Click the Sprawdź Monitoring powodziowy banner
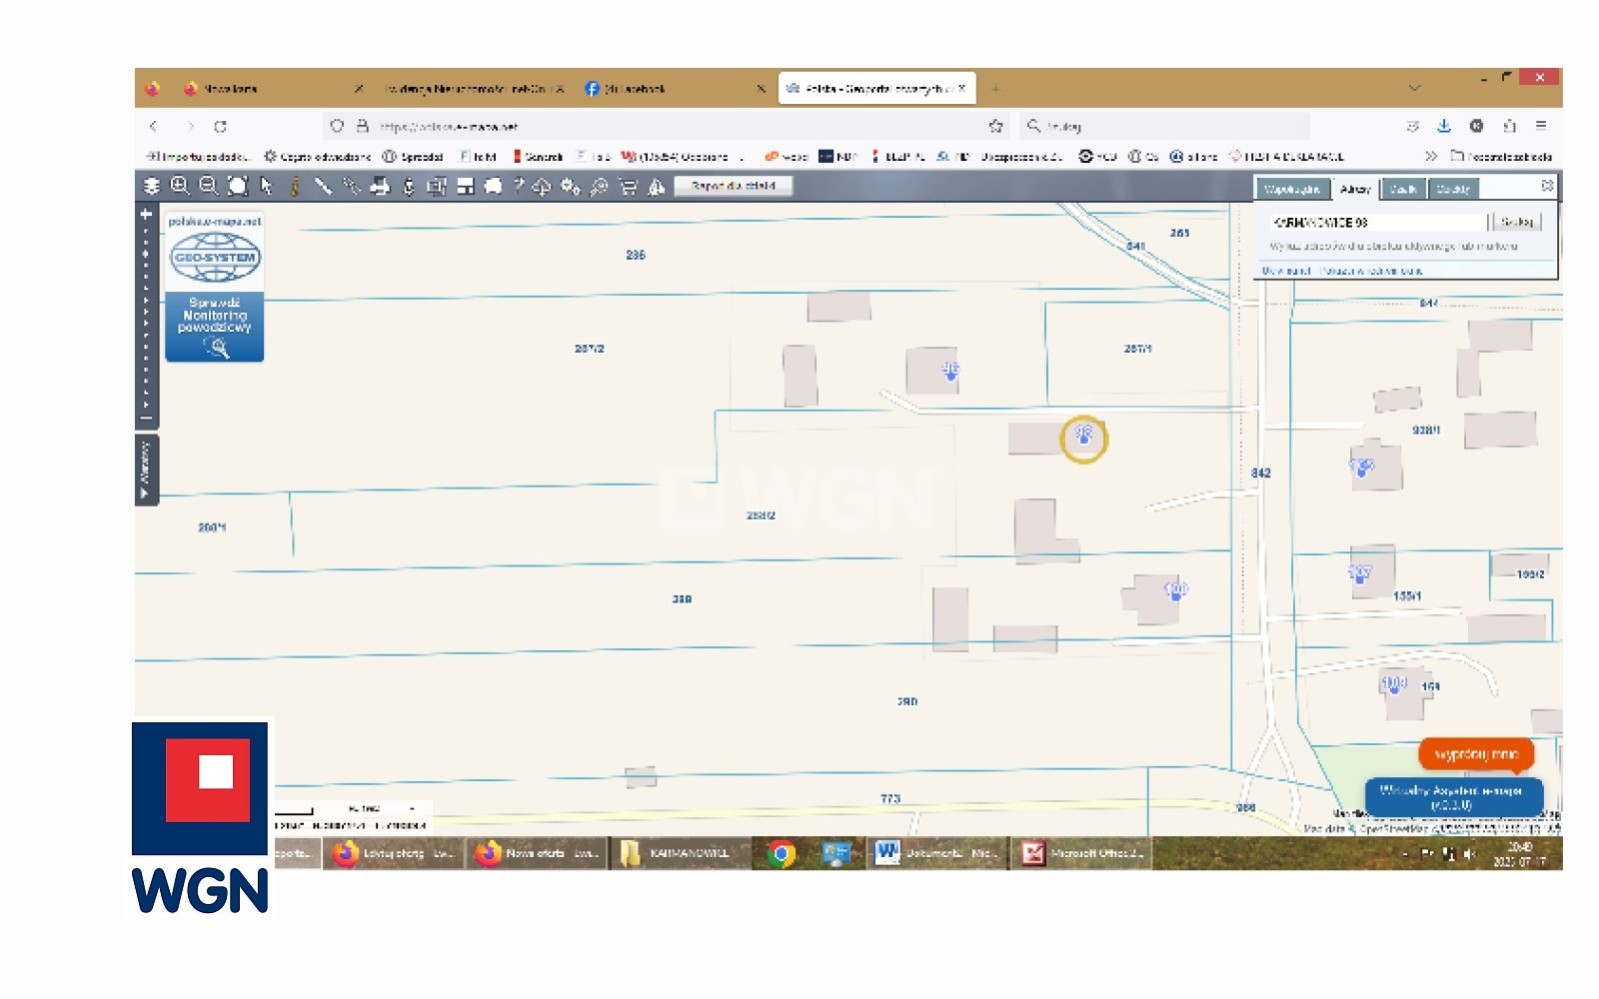The width and height of the screenshot is (1599, 999). (x=214, y=326)
